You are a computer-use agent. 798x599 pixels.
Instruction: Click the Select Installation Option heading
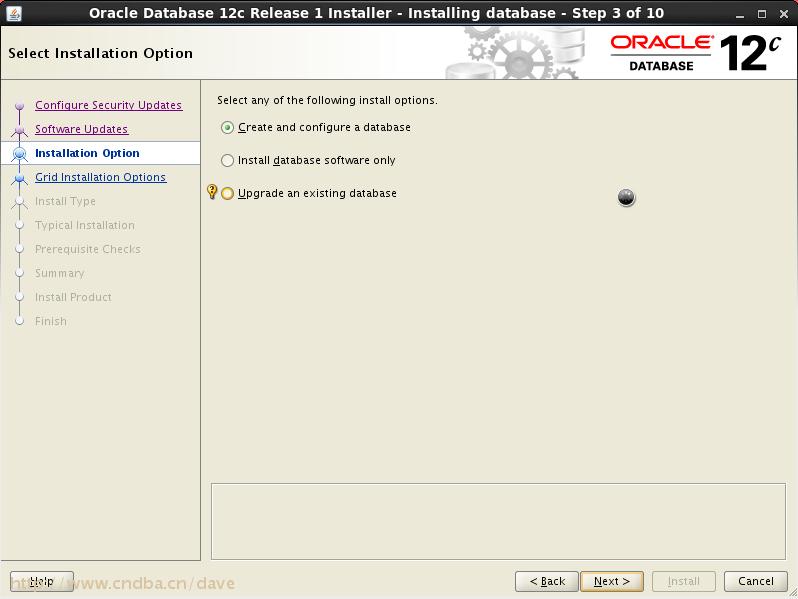point(100,53)
